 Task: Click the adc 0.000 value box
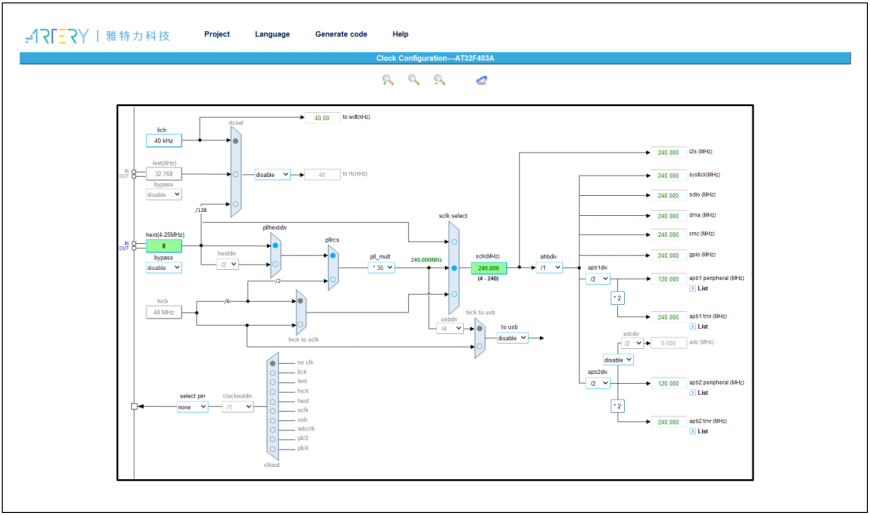(x=669, y=344)
